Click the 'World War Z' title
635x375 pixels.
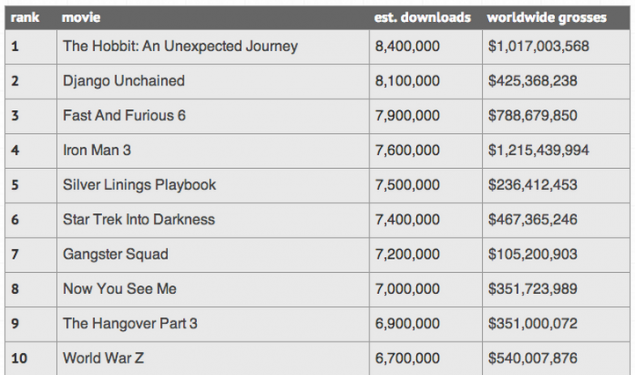[x=103, y=358]
